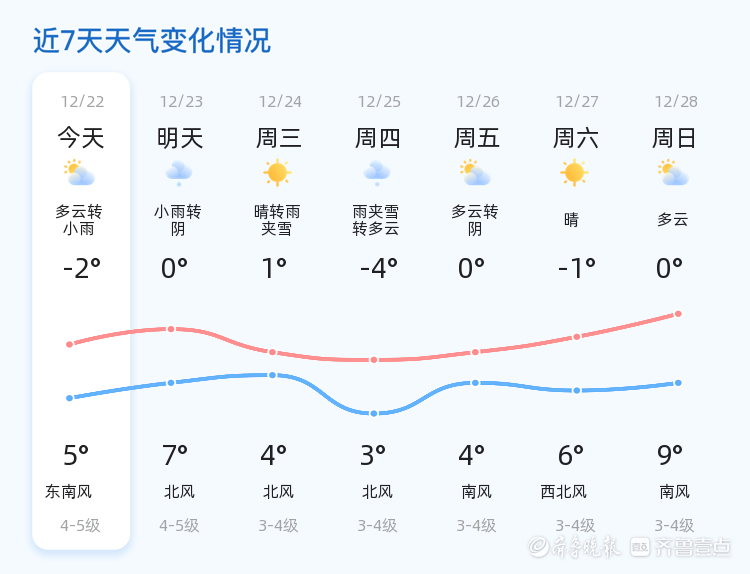Click the 齐鲁壹点 logo watermark
The width and height of the screenshot is (750, 574).
click(694, 546)
